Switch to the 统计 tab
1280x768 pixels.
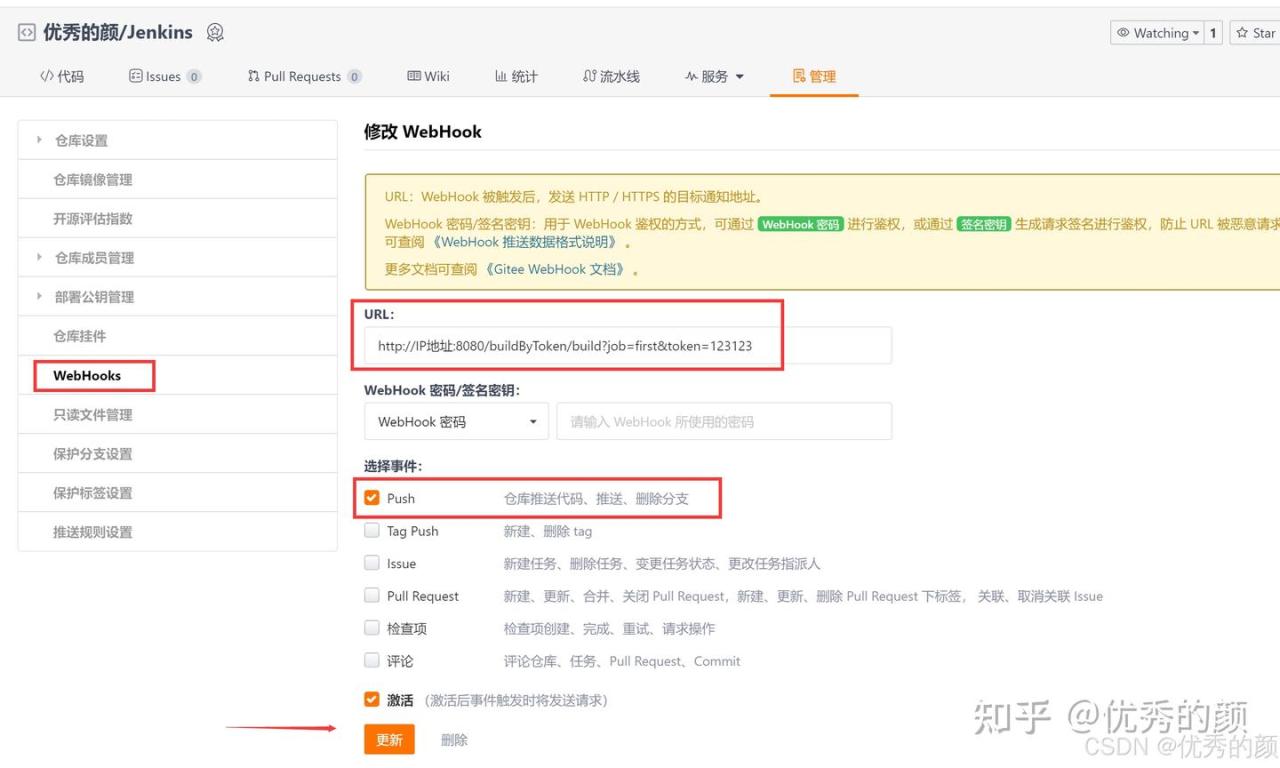(x=516, y=76)
